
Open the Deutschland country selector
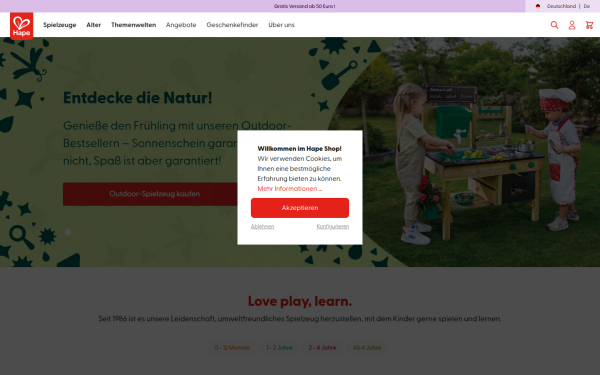(561, 6)
